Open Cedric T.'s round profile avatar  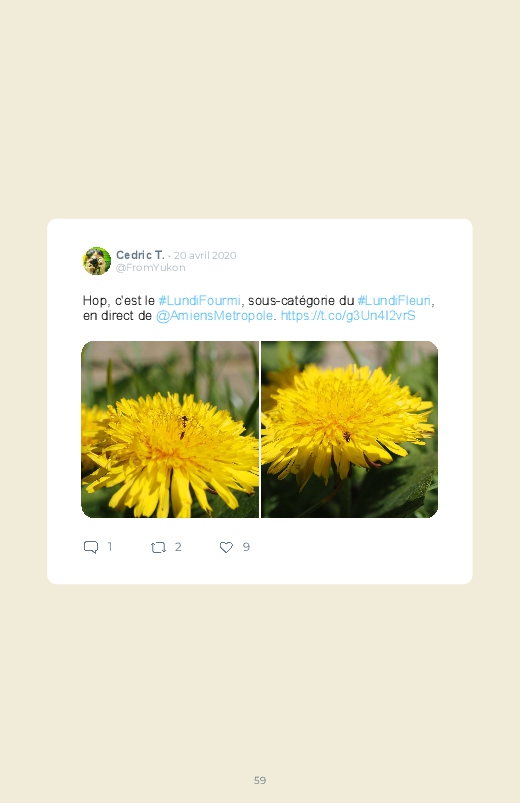click(97, 261)
